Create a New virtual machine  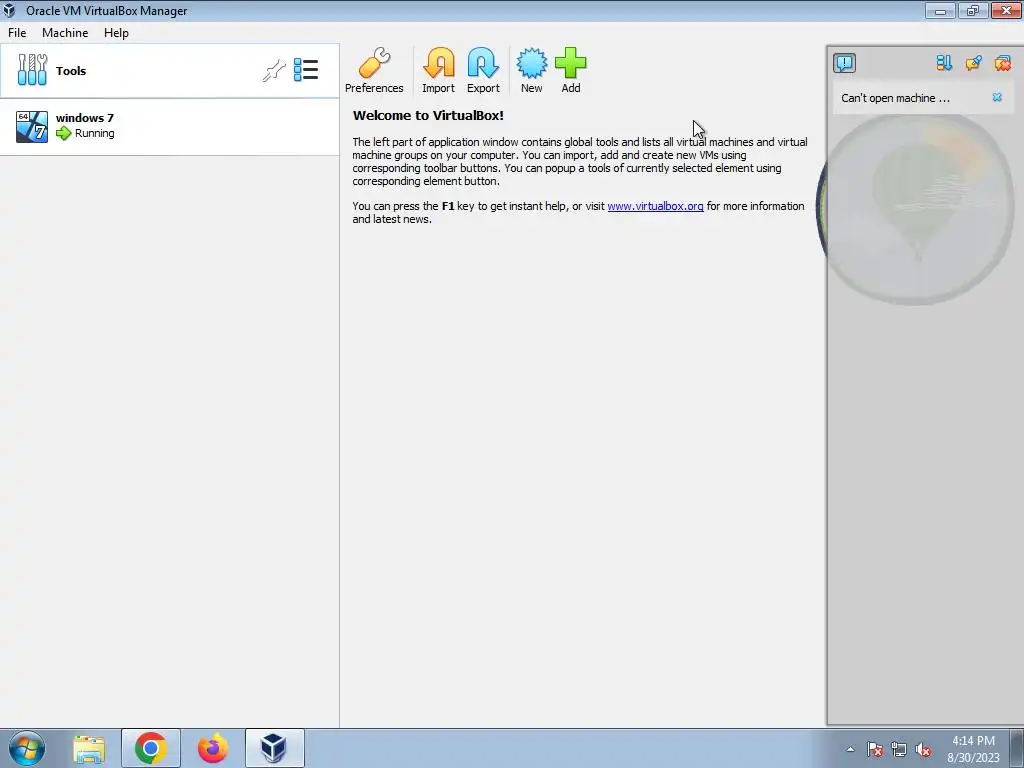tap(532, 70)
